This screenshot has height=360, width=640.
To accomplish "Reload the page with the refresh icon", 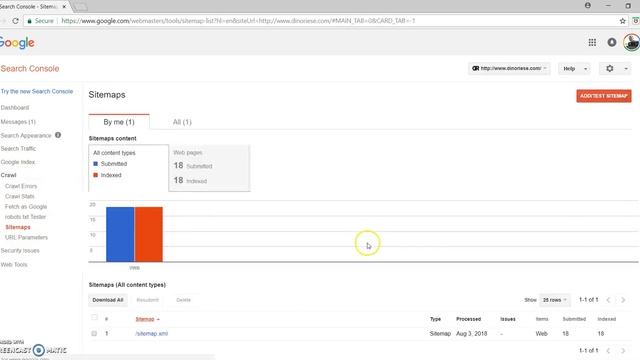I will tap(16, 21).
